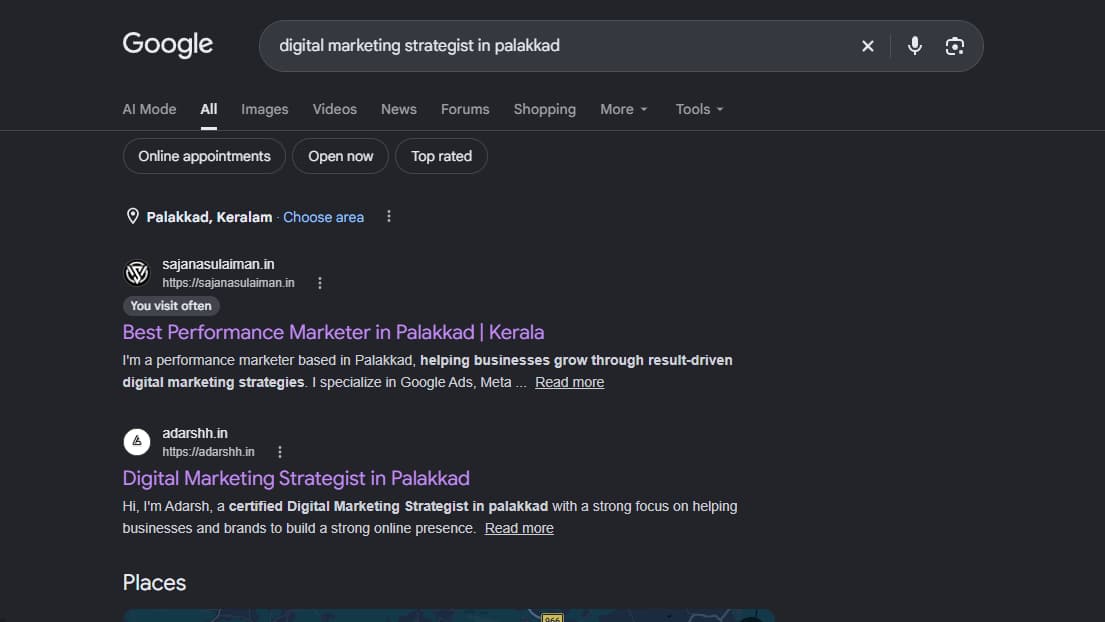This screenshot has width=1105, height=622.
Task: Click the https://adarshh.in URL text
Action: point(209,452)
